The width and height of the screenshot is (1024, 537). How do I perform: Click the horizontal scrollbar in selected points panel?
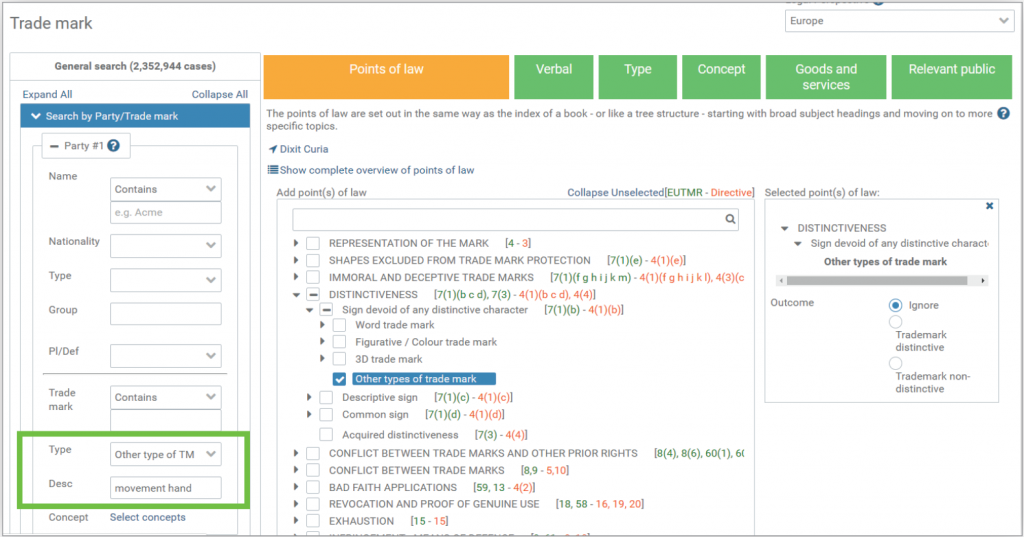880,281
